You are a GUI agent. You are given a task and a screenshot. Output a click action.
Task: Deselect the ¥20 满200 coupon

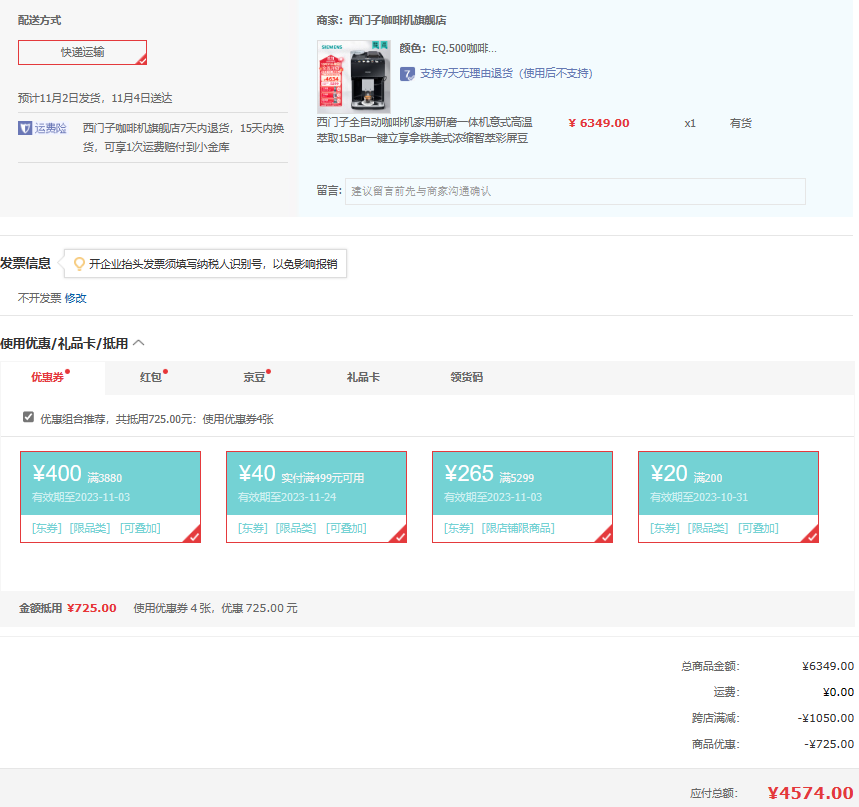pyautogui.click(x=729, y=497)
